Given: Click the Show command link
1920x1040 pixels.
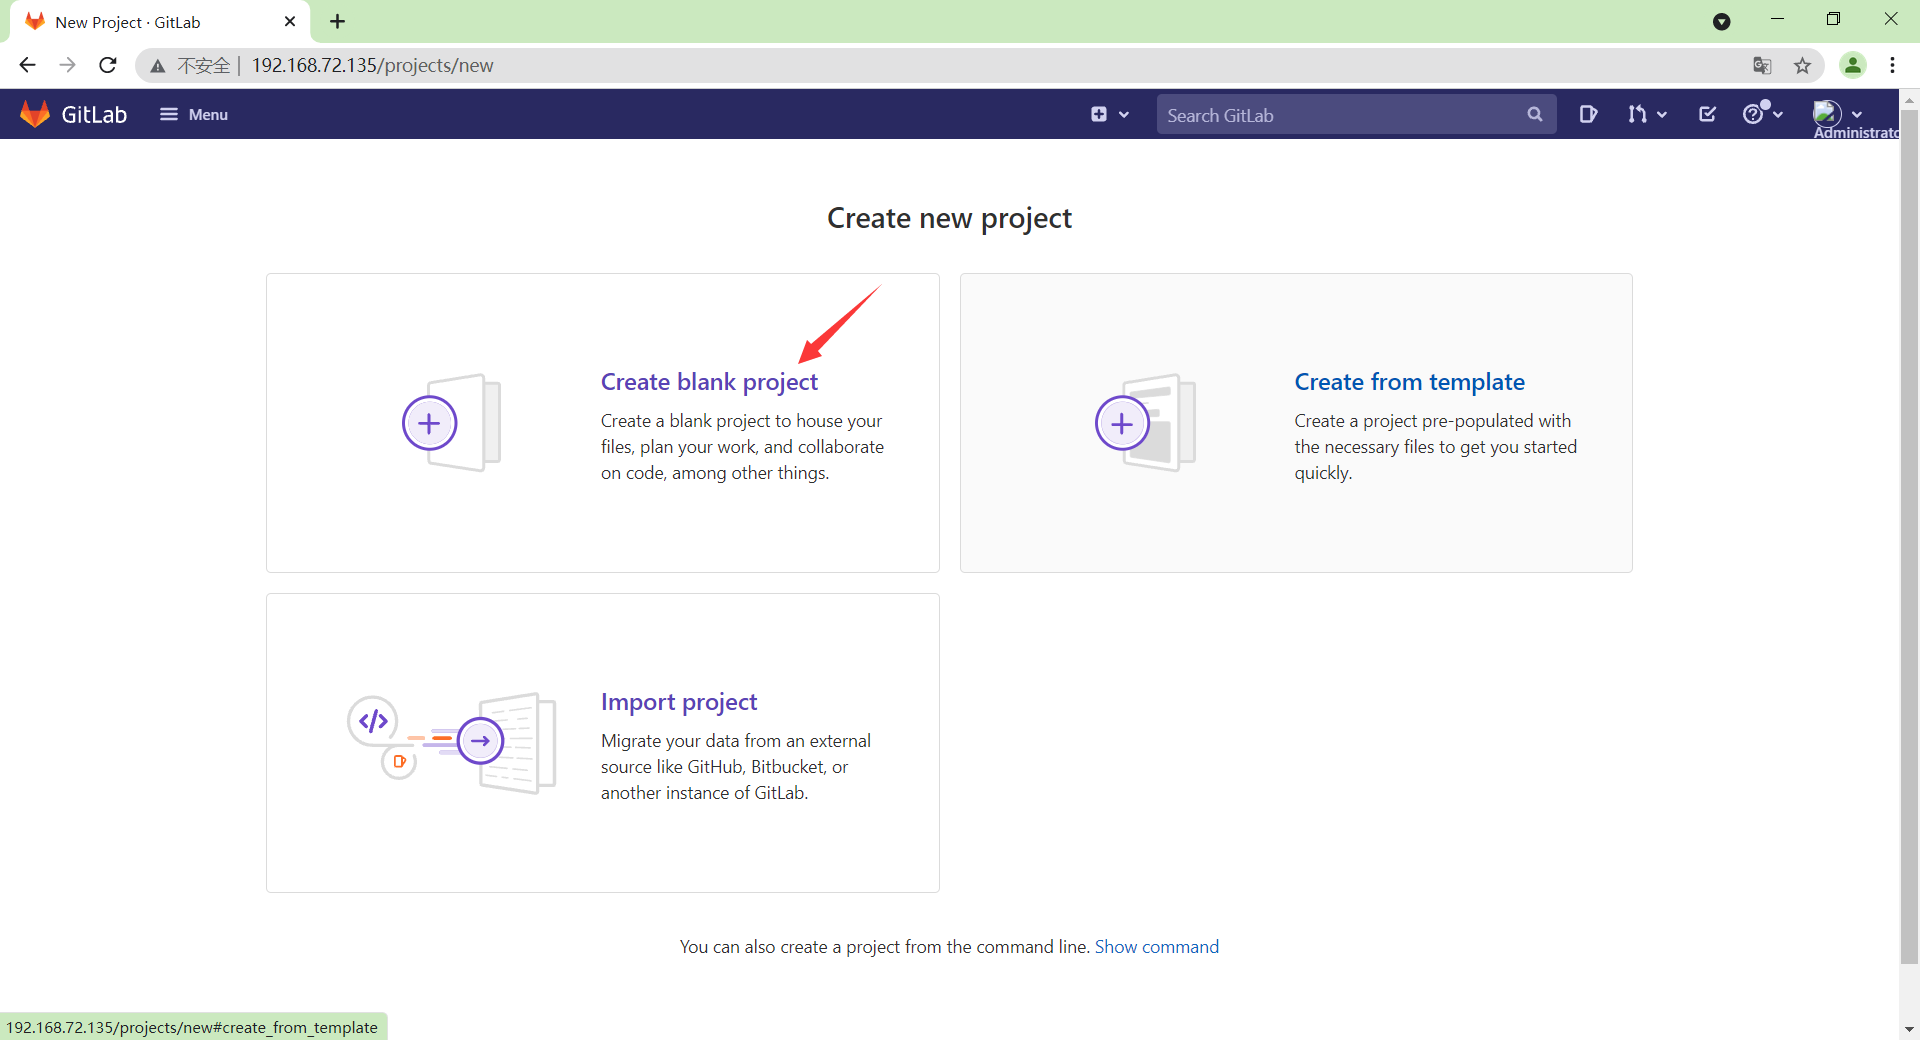Looking at the screenshot, I should pos(1156,946).
